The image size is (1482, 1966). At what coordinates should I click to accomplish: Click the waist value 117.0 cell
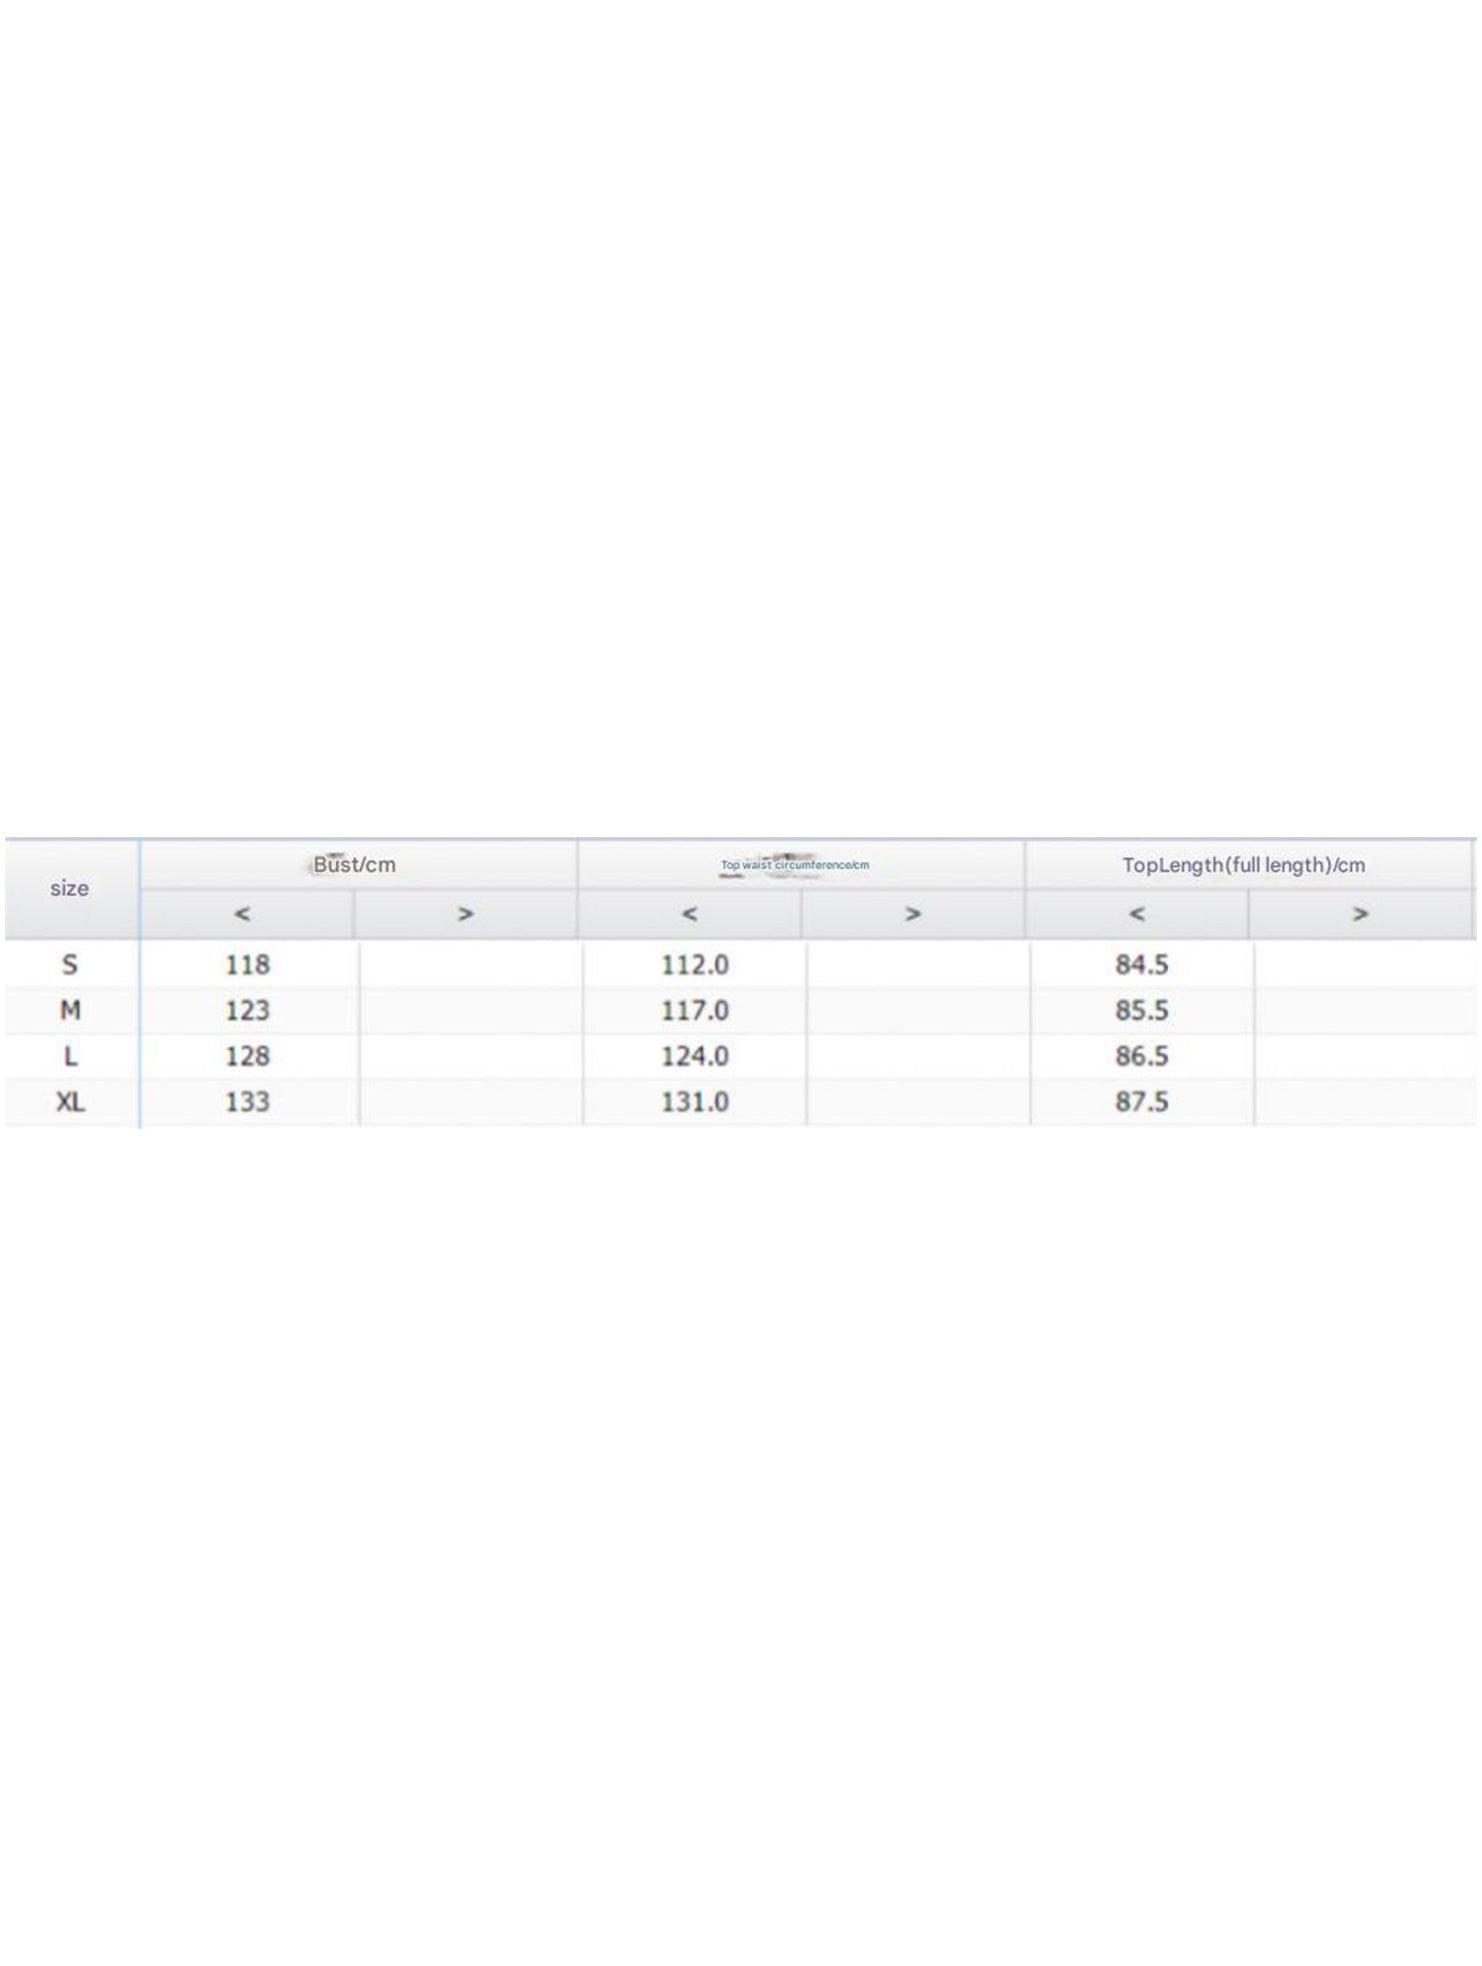[695, 1011]
